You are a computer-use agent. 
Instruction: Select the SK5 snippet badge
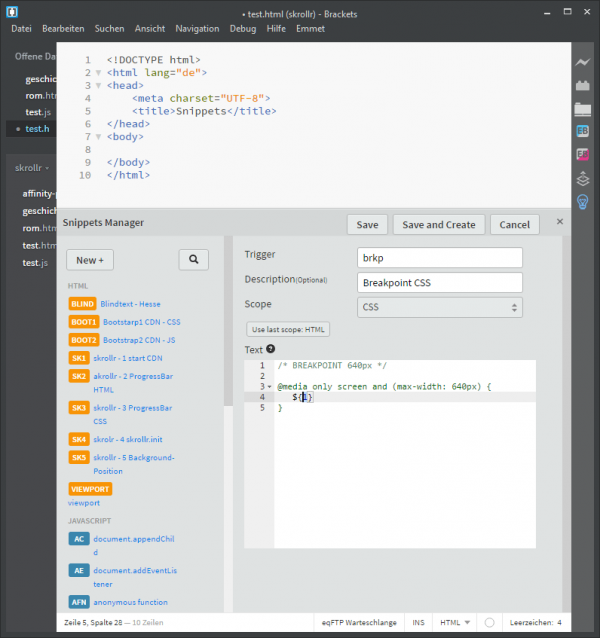point(79,457)
